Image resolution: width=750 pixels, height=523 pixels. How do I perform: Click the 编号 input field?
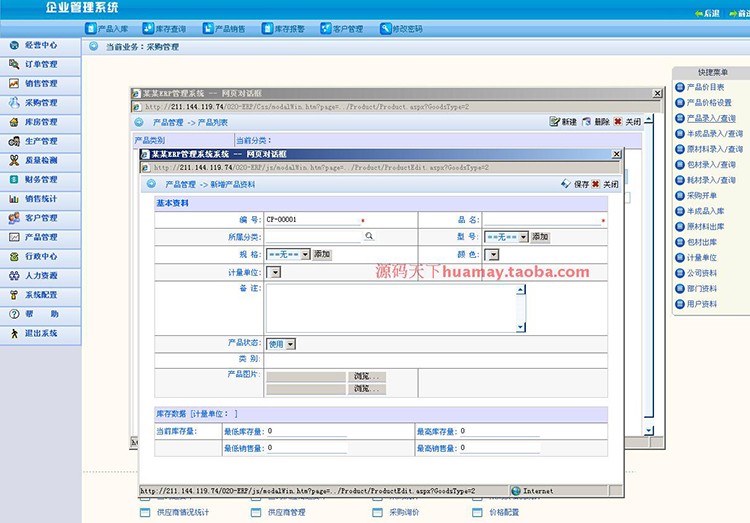pos(313,220)
